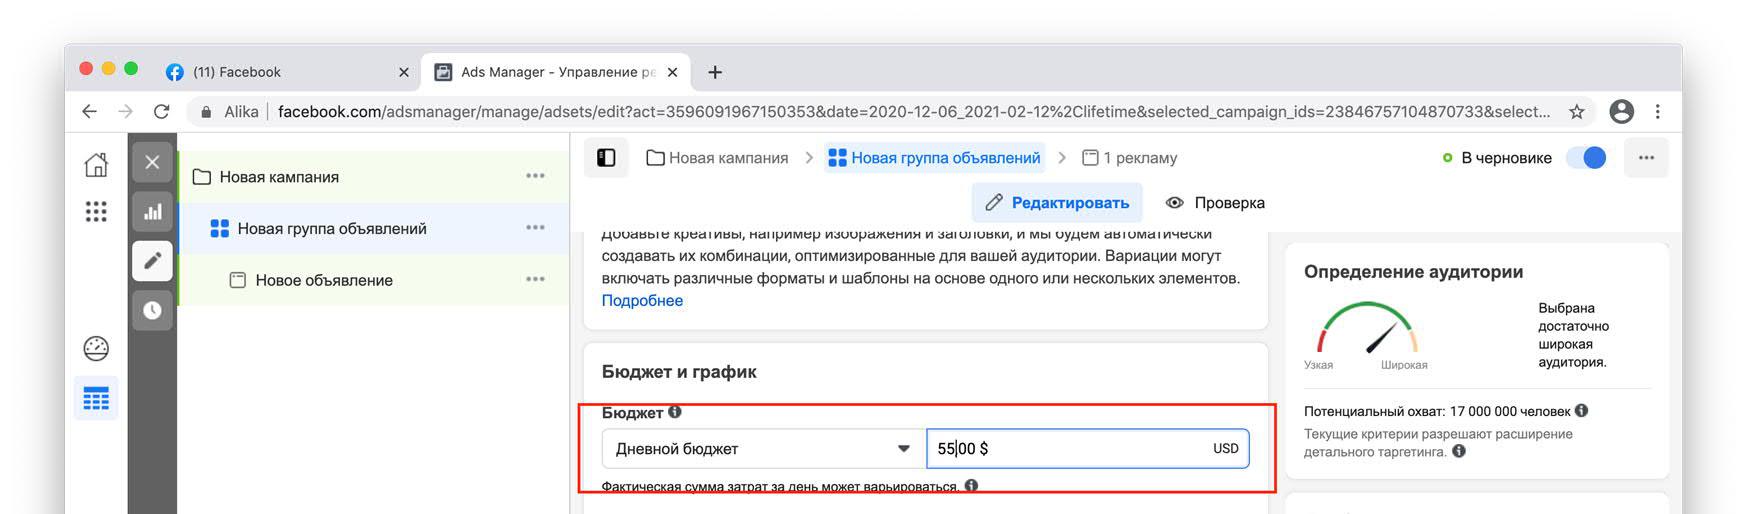This screenshot has height=514, width=1746.
Task: Reload the page with refresh icon
Action: click(161, 112)
